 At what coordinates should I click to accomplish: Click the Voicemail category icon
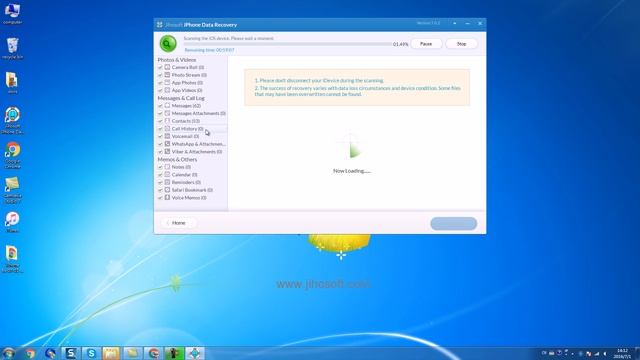tap(167, 136)
